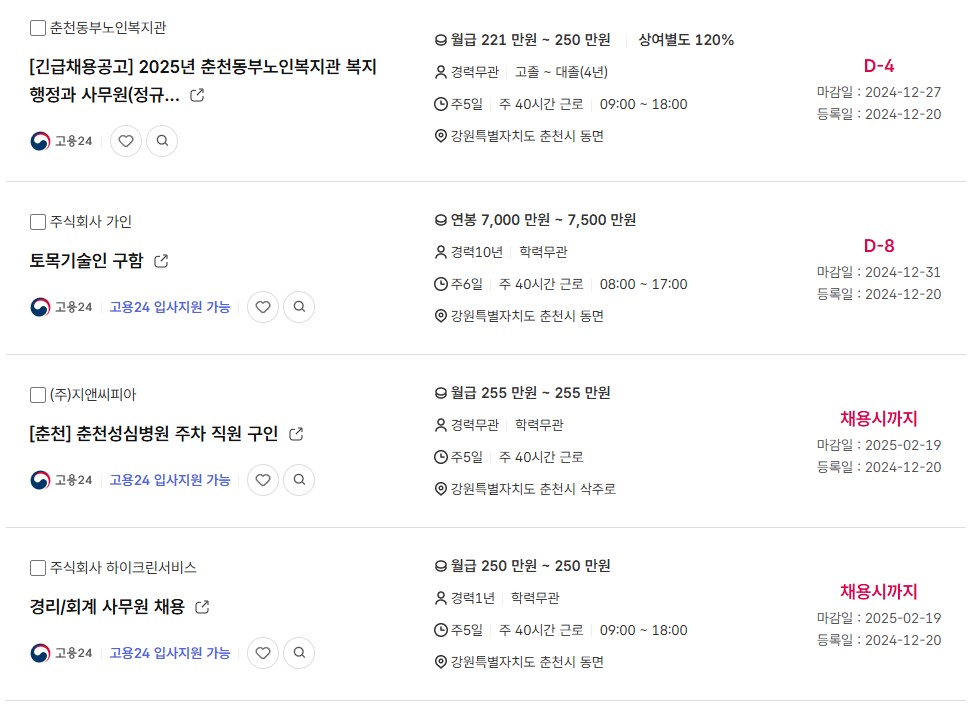Click 고용24 입사지원 가능 for 토목기술인 listing
Viewport: 975px width, 705px height.
(x=170, y=307)
